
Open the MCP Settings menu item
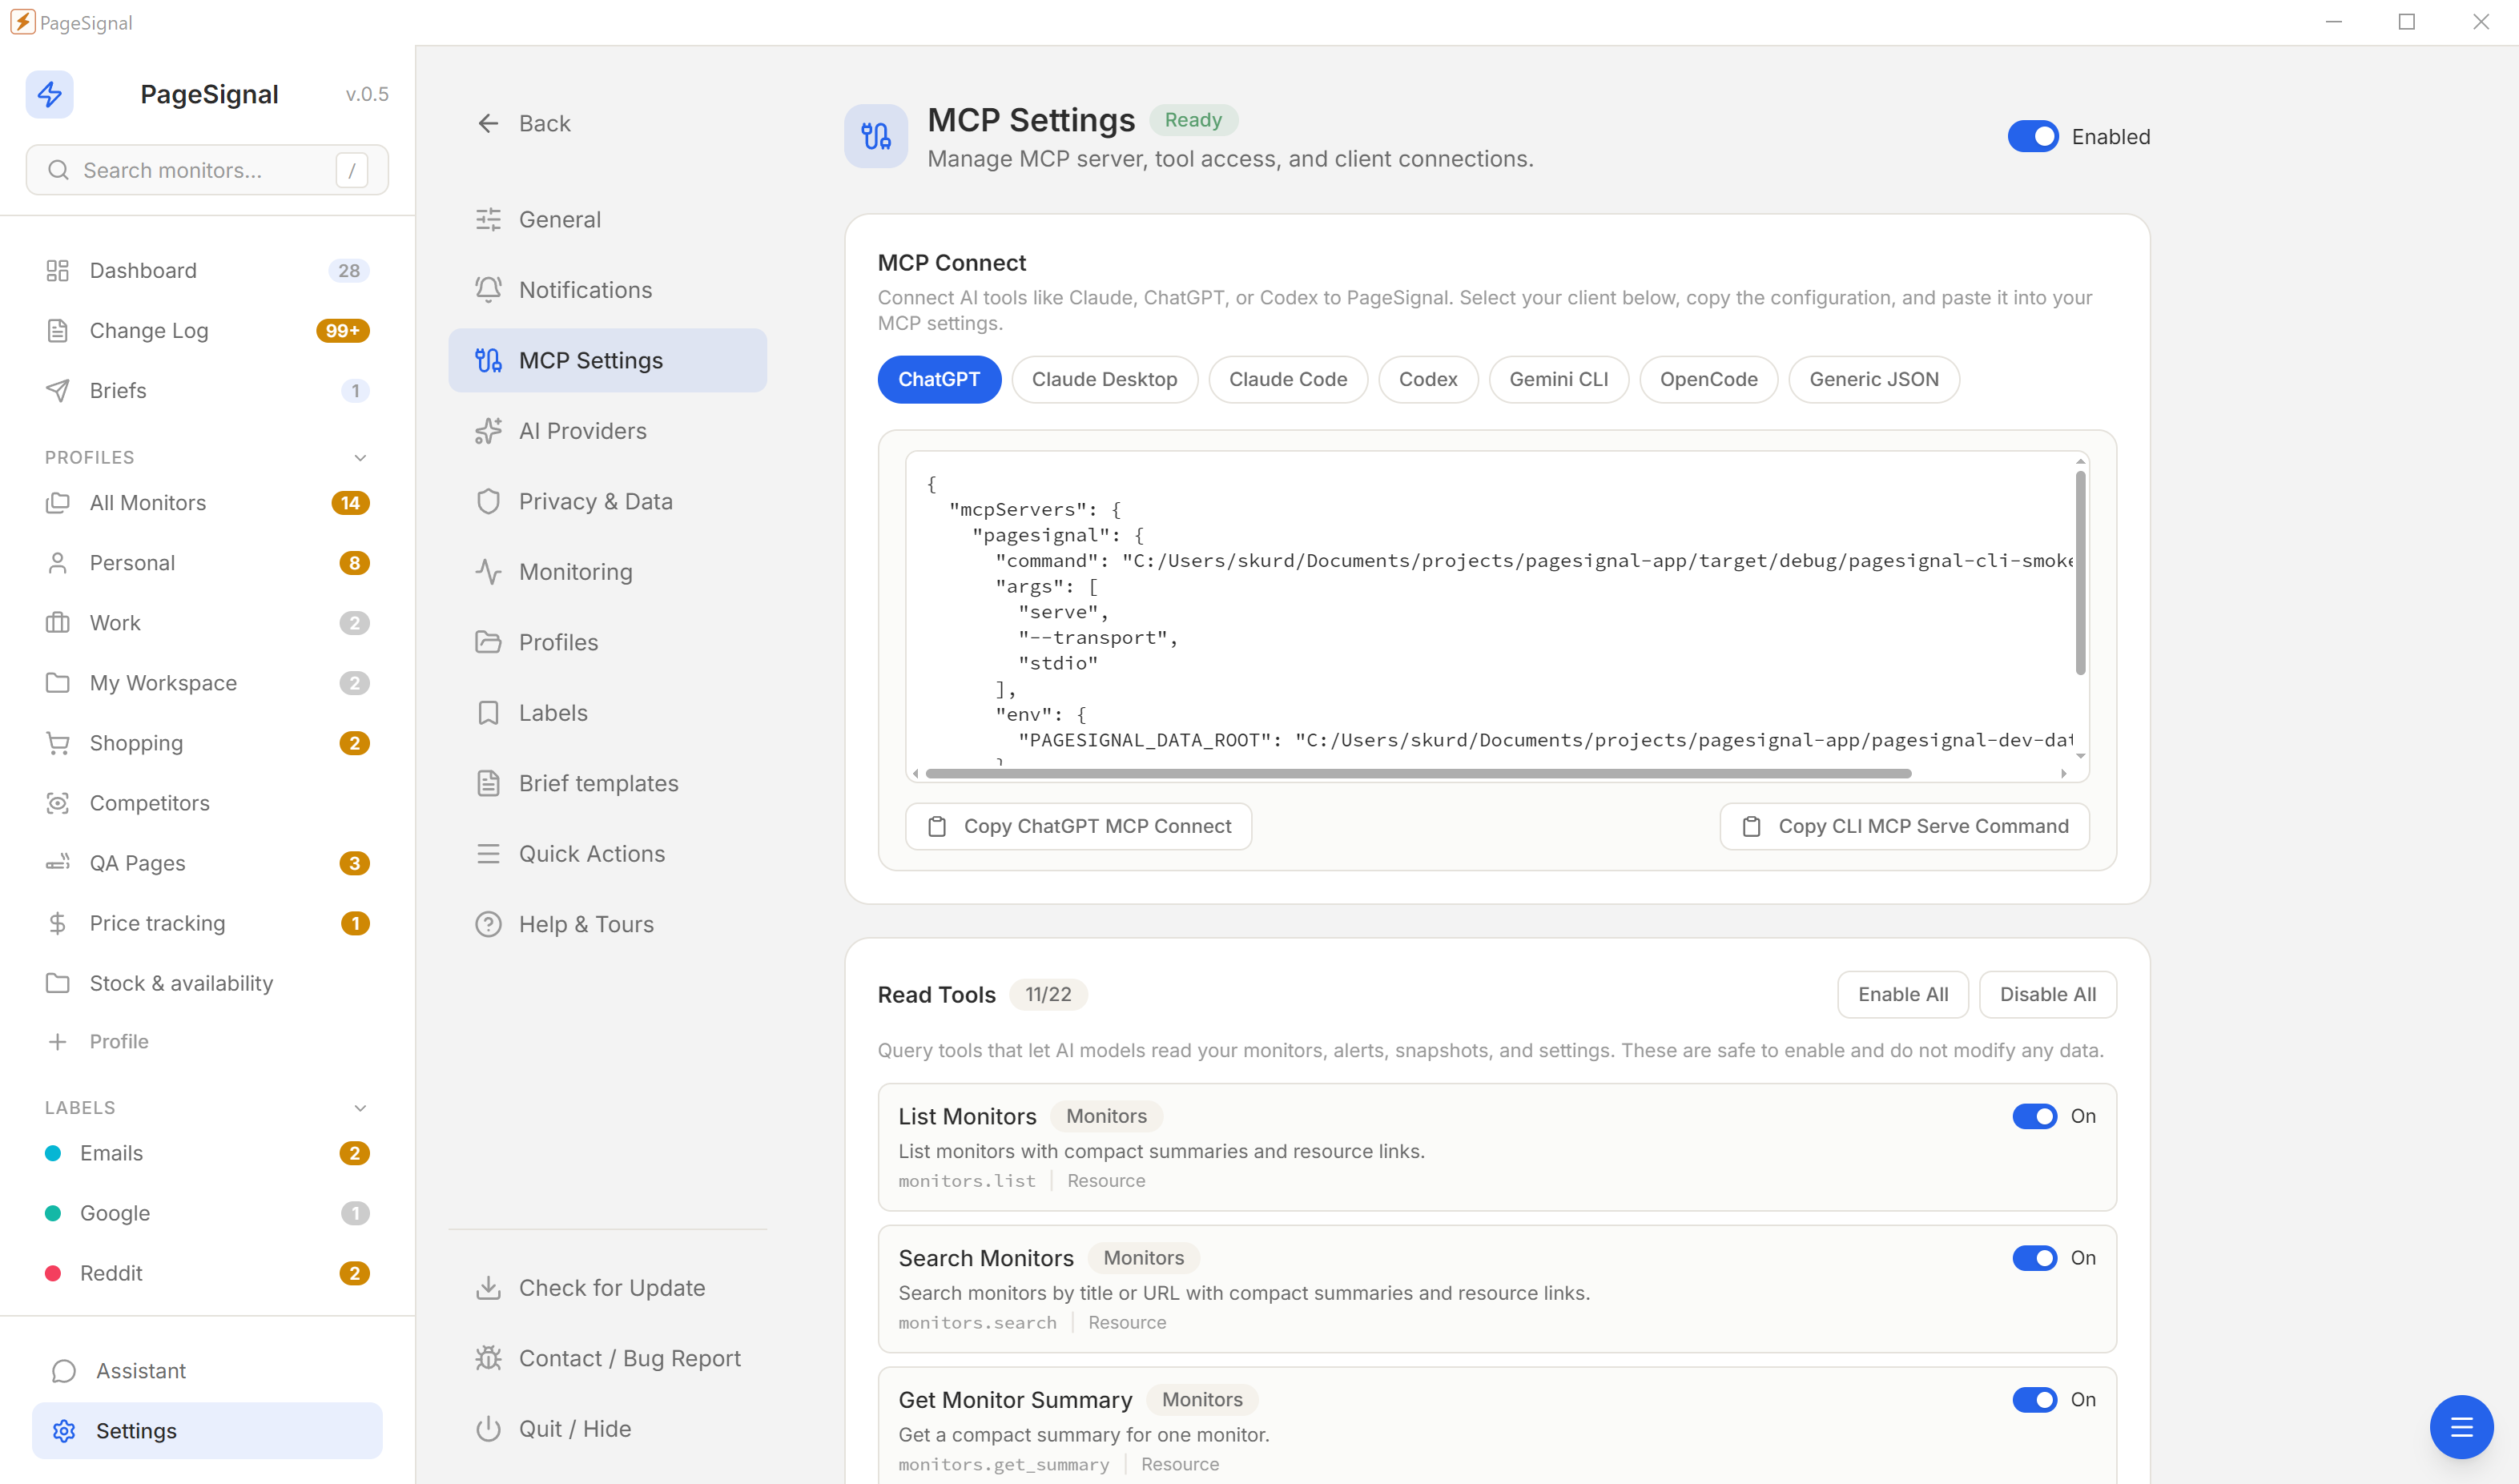[x=607, y=360]
